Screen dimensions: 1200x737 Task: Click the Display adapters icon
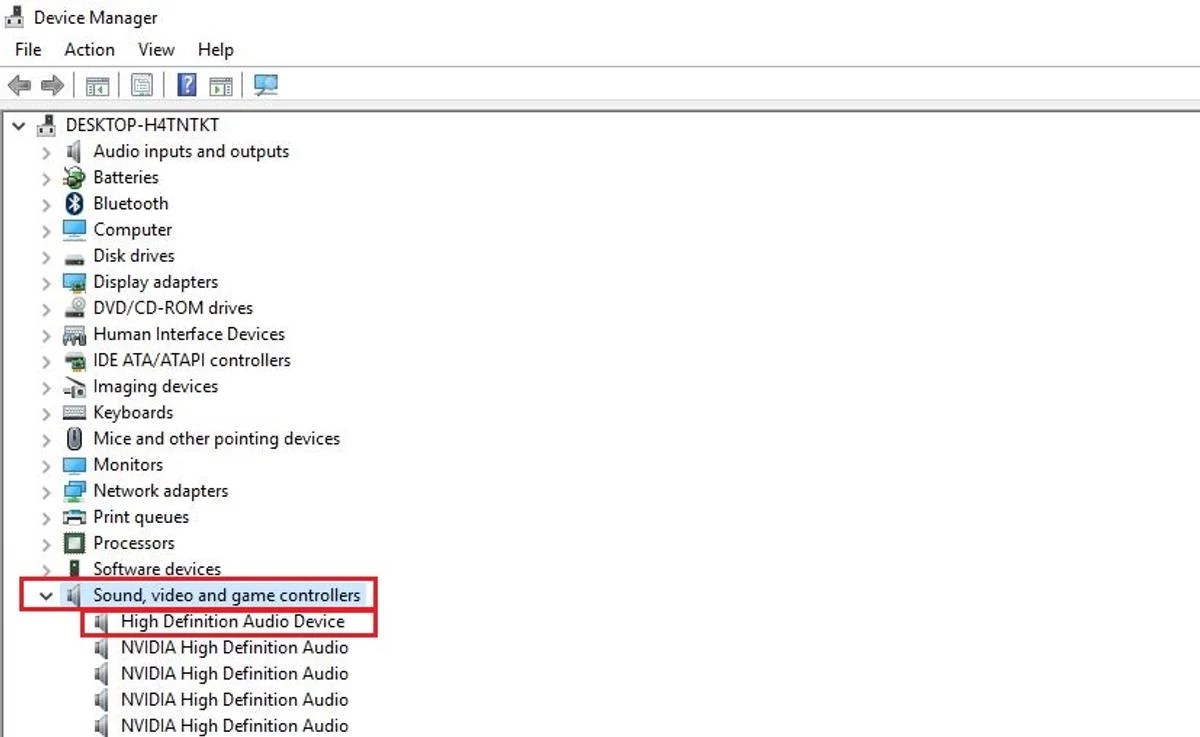74,282
